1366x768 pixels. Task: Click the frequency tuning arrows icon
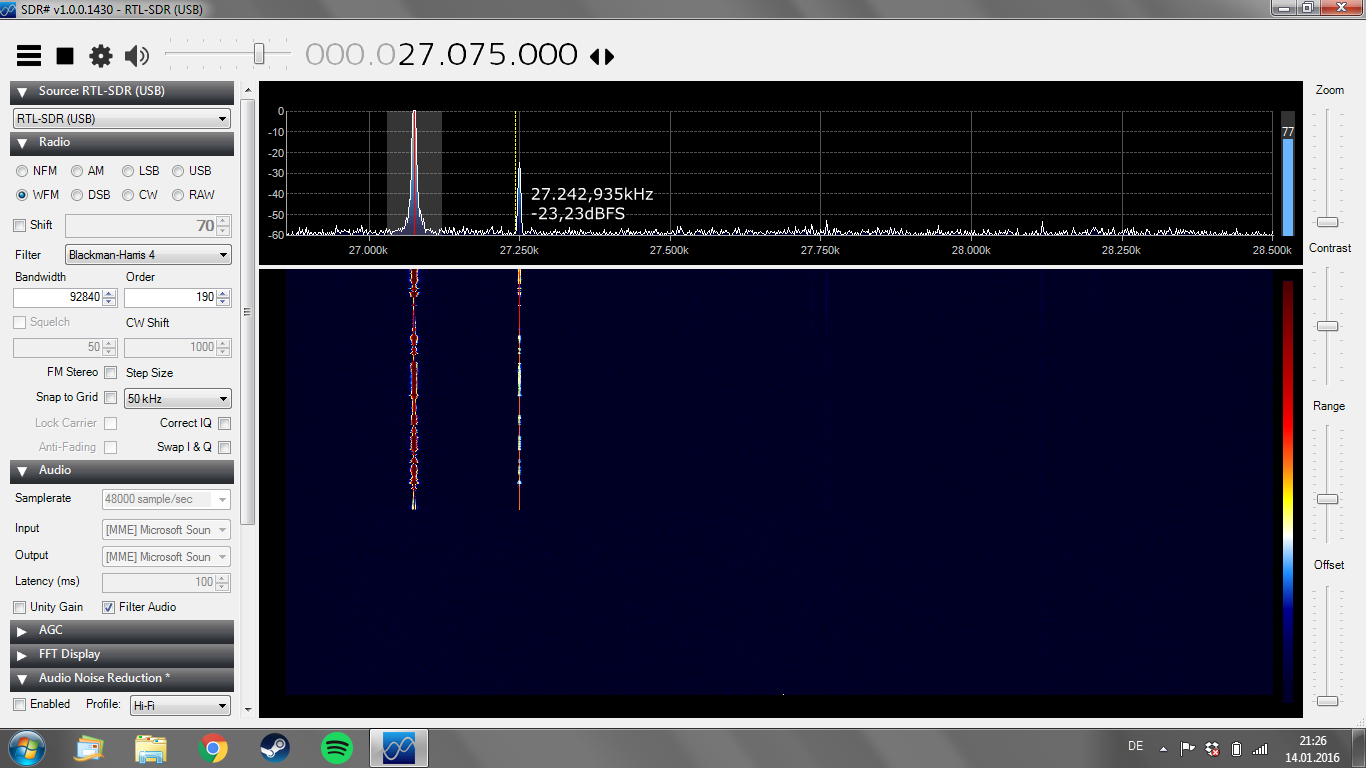click(x=602, y=57)
